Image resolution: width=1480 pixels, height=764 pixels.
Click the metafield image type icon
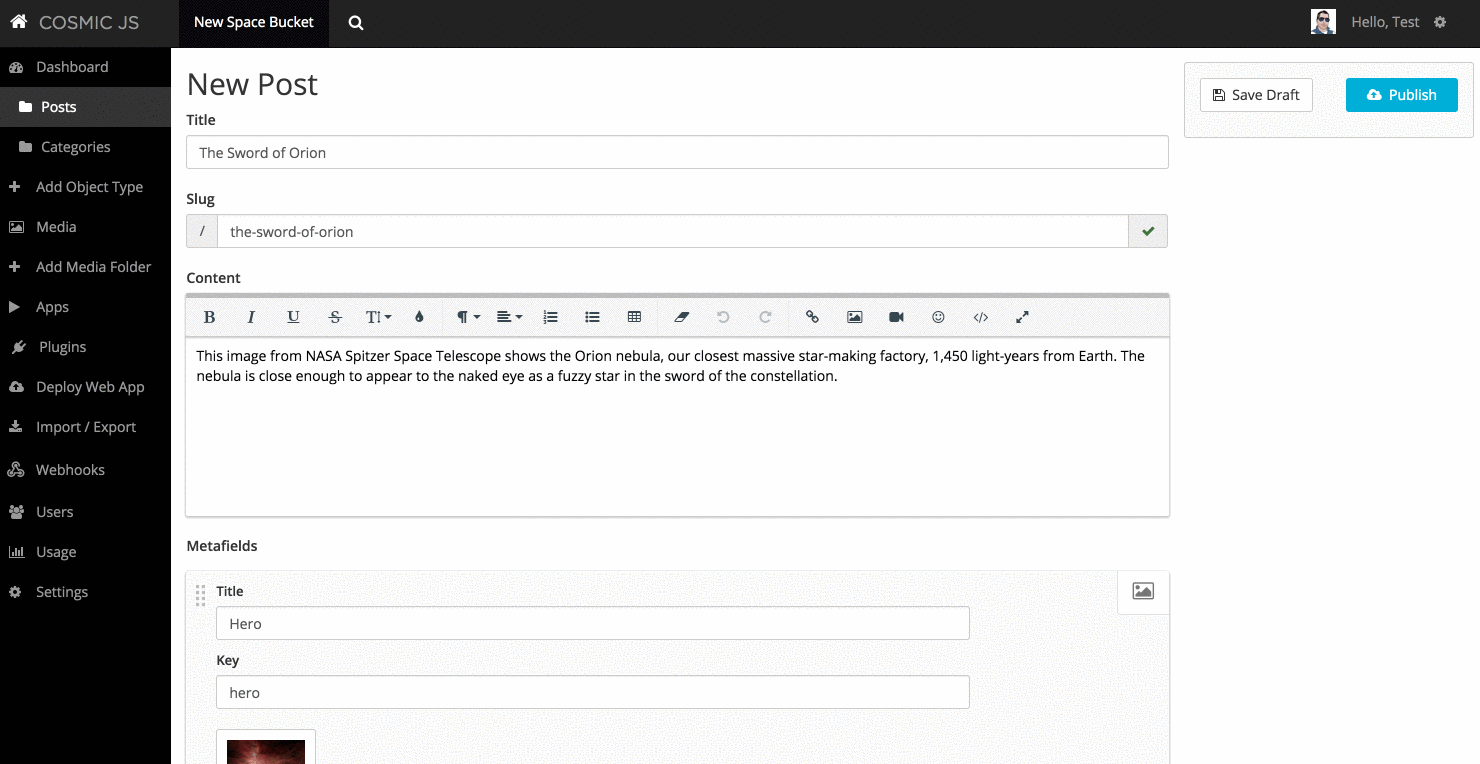pos(1143,591)
